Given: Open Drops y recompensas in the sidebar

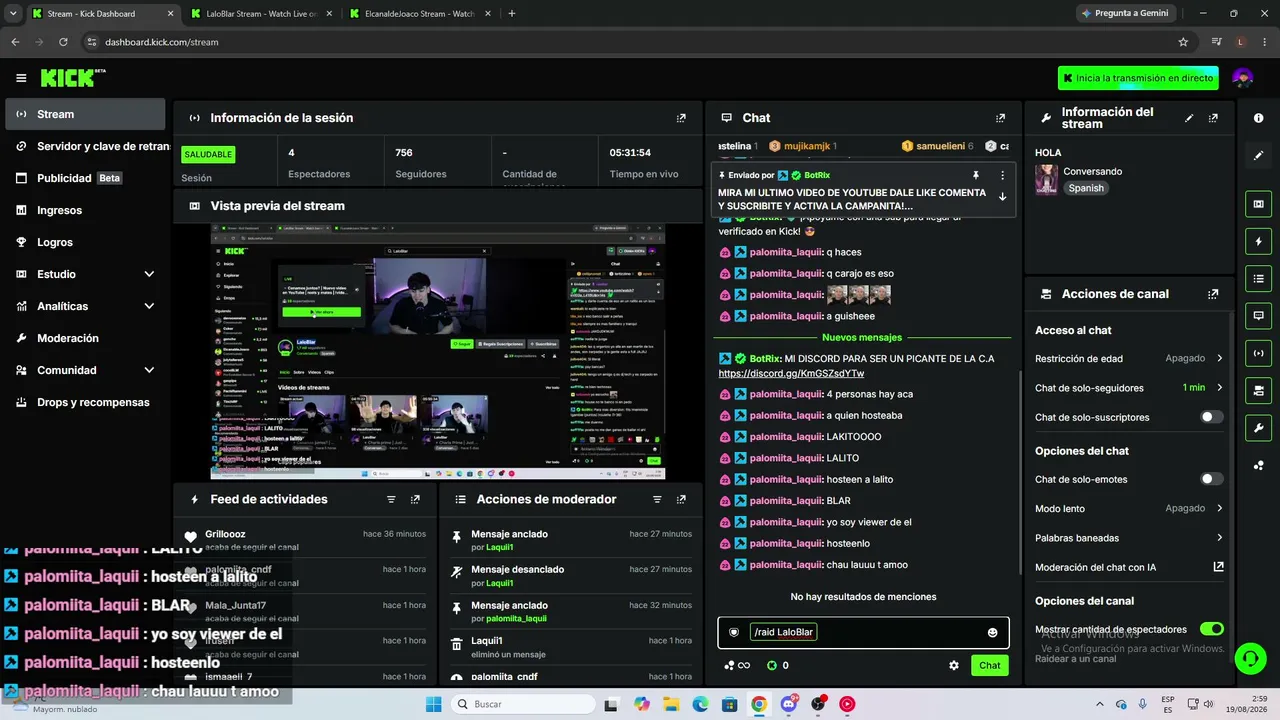Looking at the screenshot, I should 85,402.
